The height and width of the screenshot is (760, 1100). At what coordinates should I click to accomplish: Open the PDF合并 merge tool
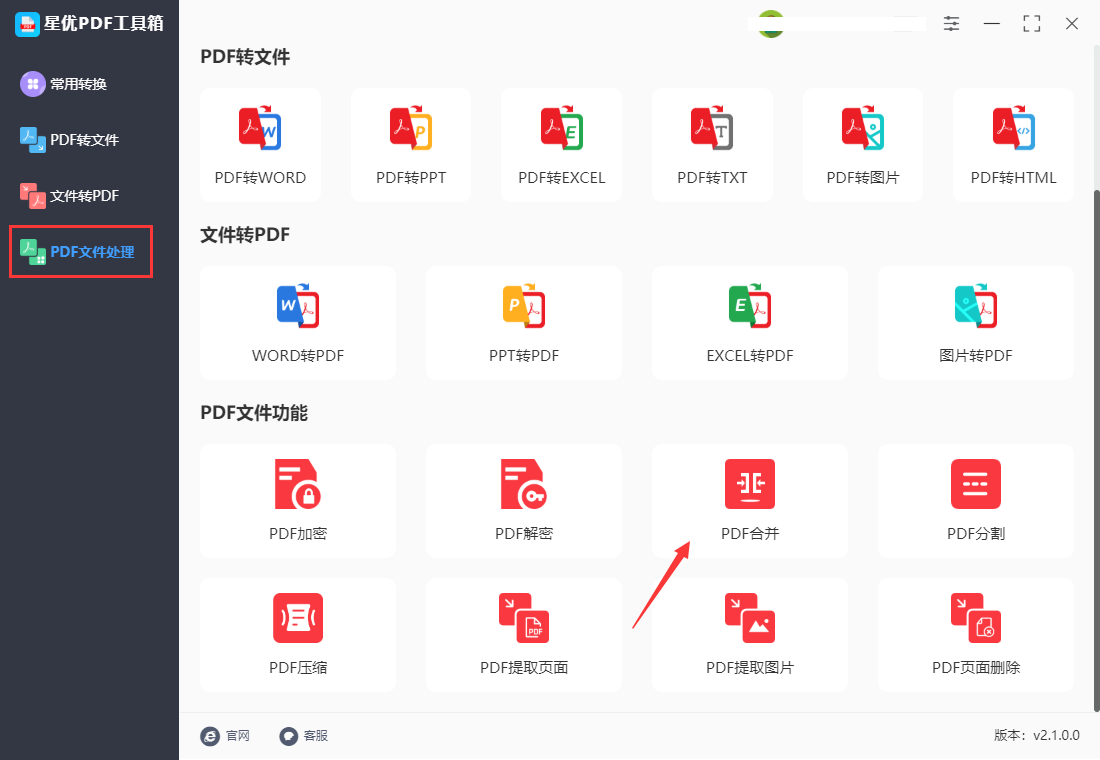coord(749,500)
